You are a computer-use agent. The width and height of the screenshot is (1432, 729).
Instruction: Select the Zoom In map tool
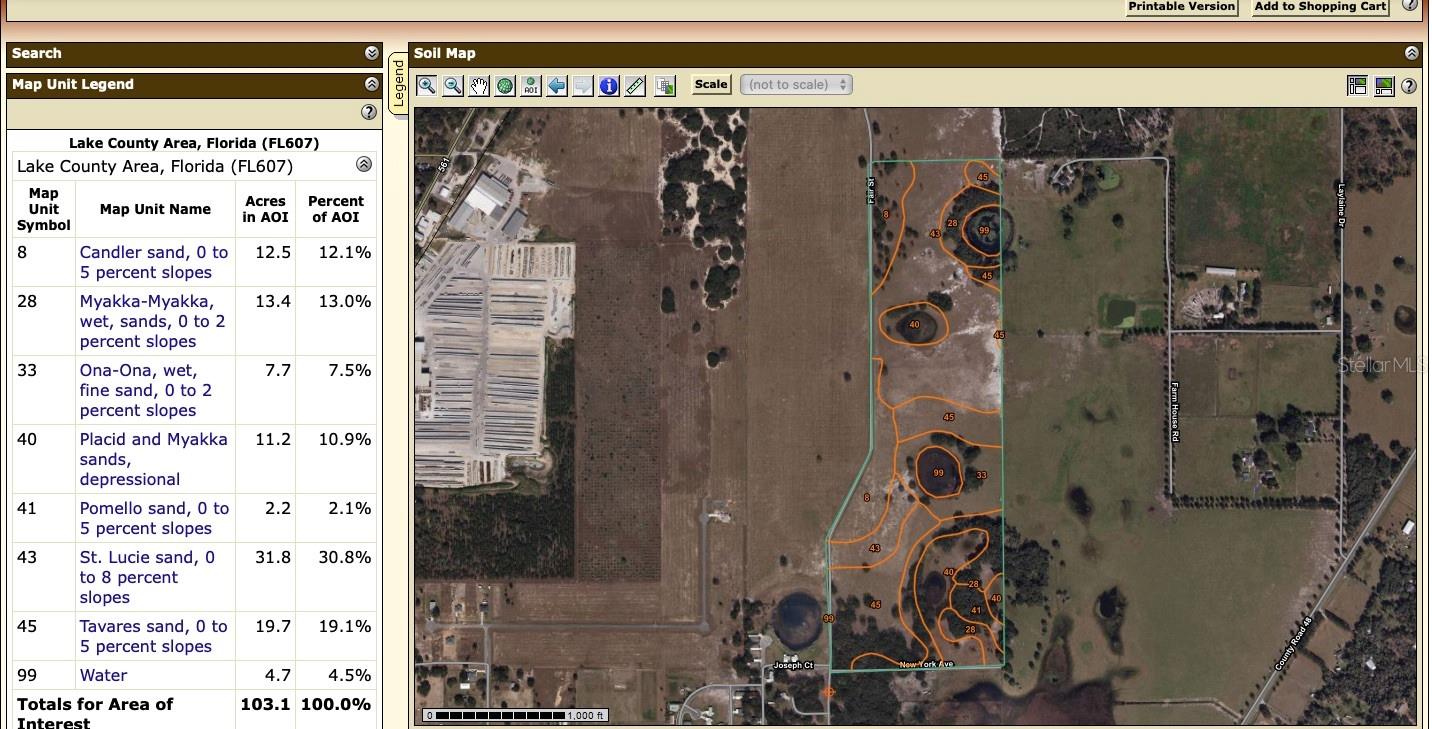[x=427, y=86]
